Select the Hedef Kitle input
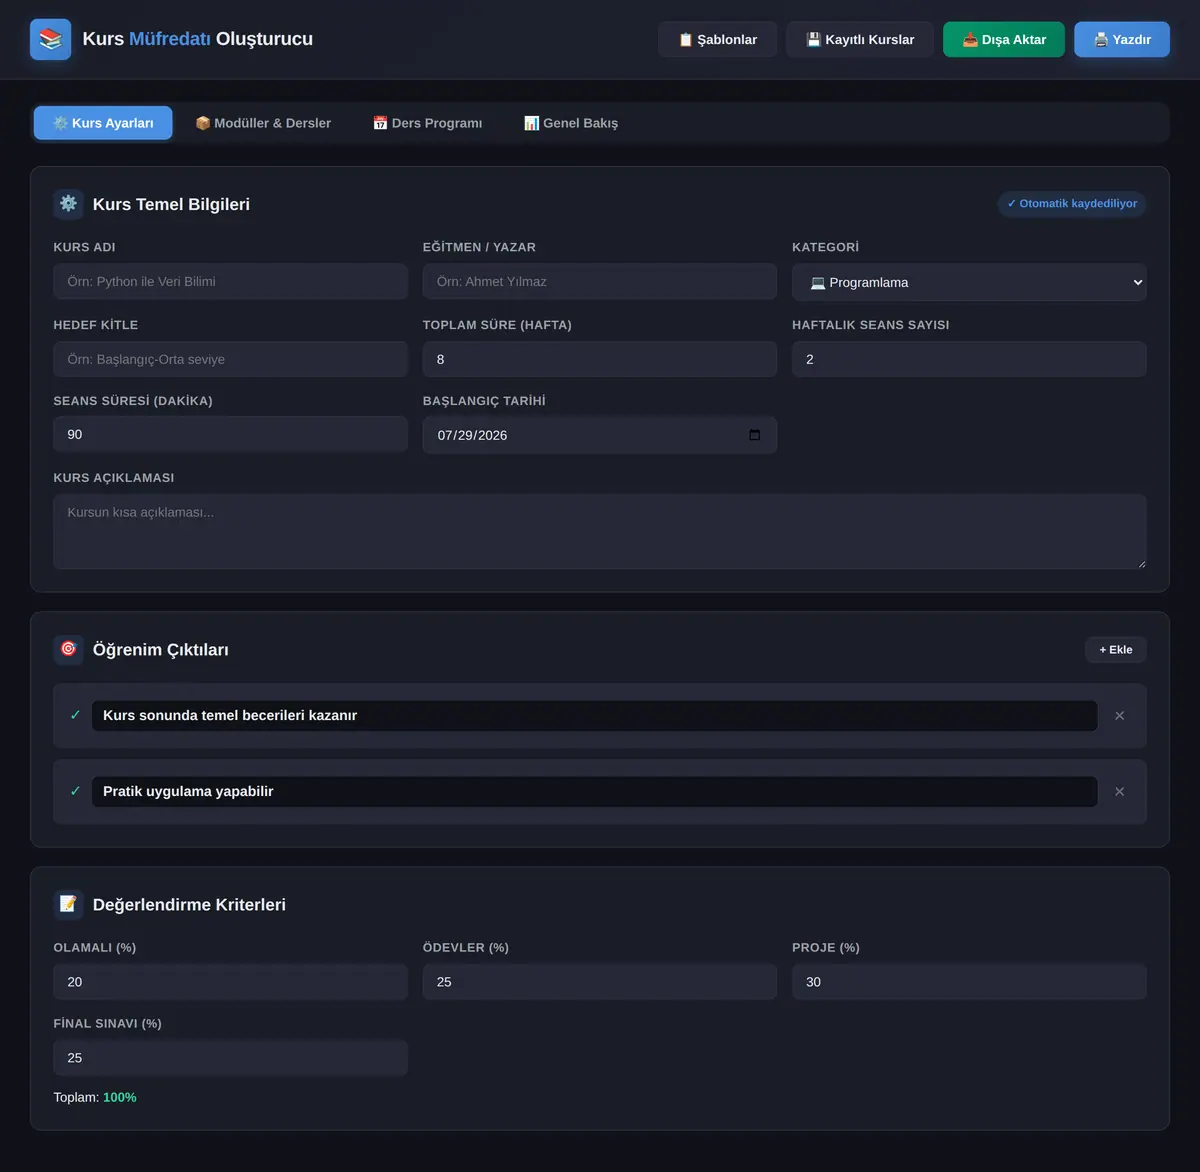 tap(230, 360)
